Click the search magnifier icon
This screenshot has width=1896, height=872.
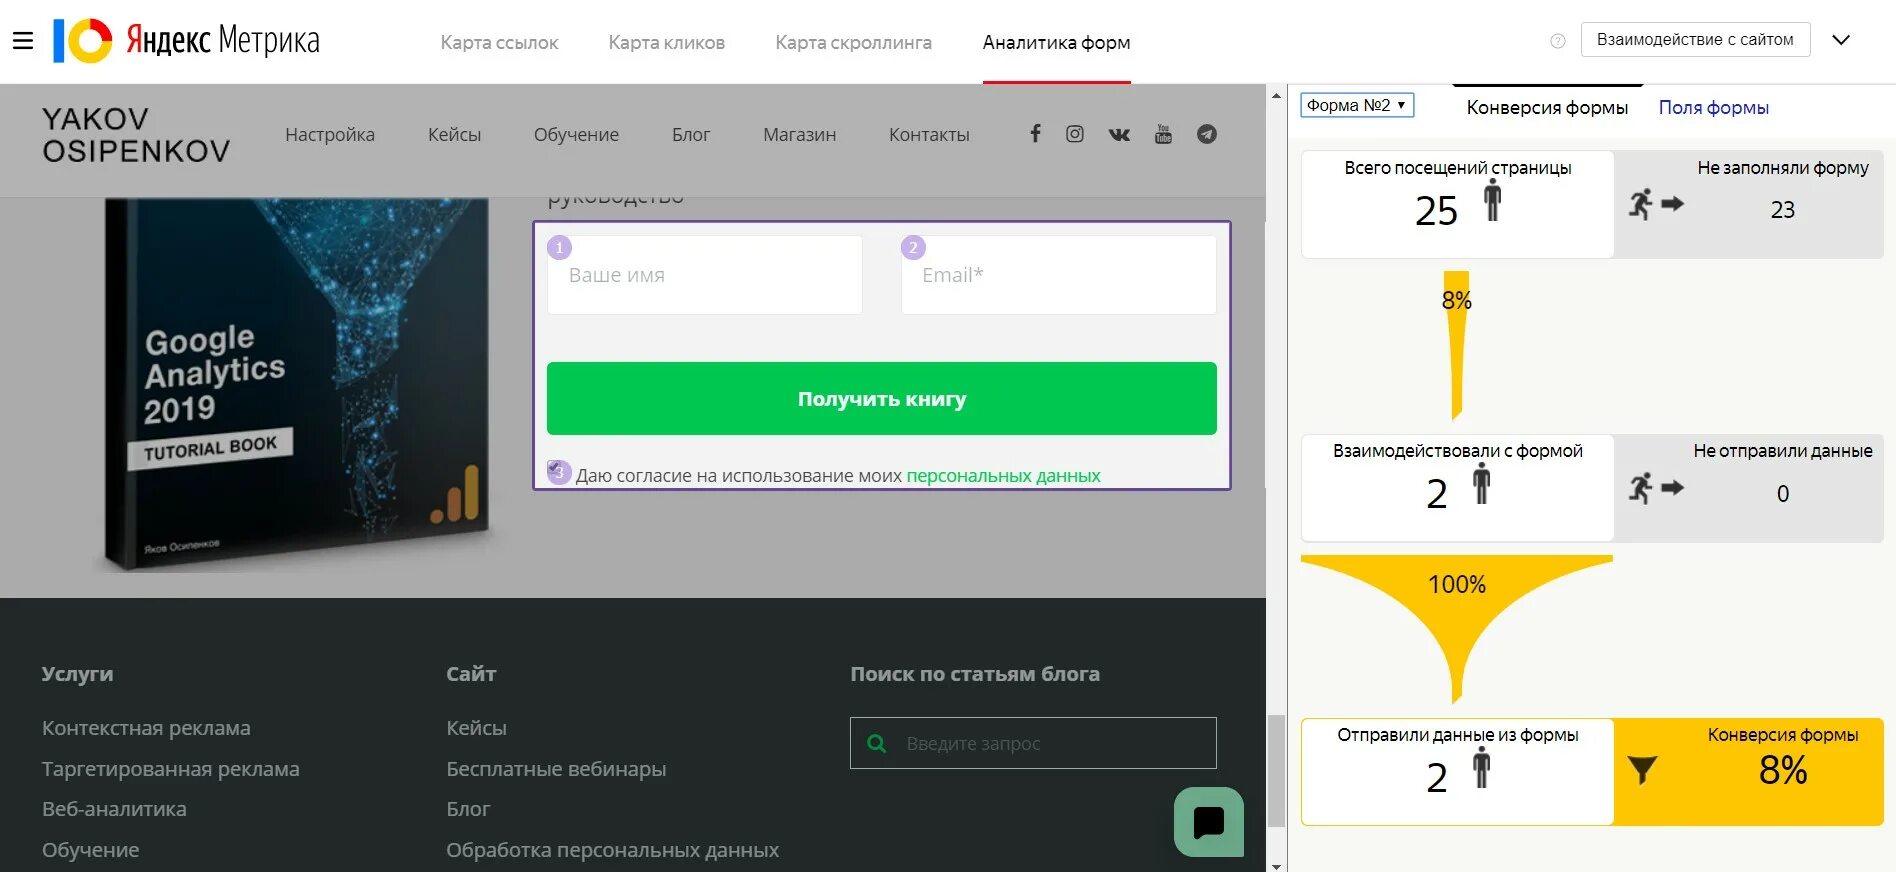coord(877,743)
